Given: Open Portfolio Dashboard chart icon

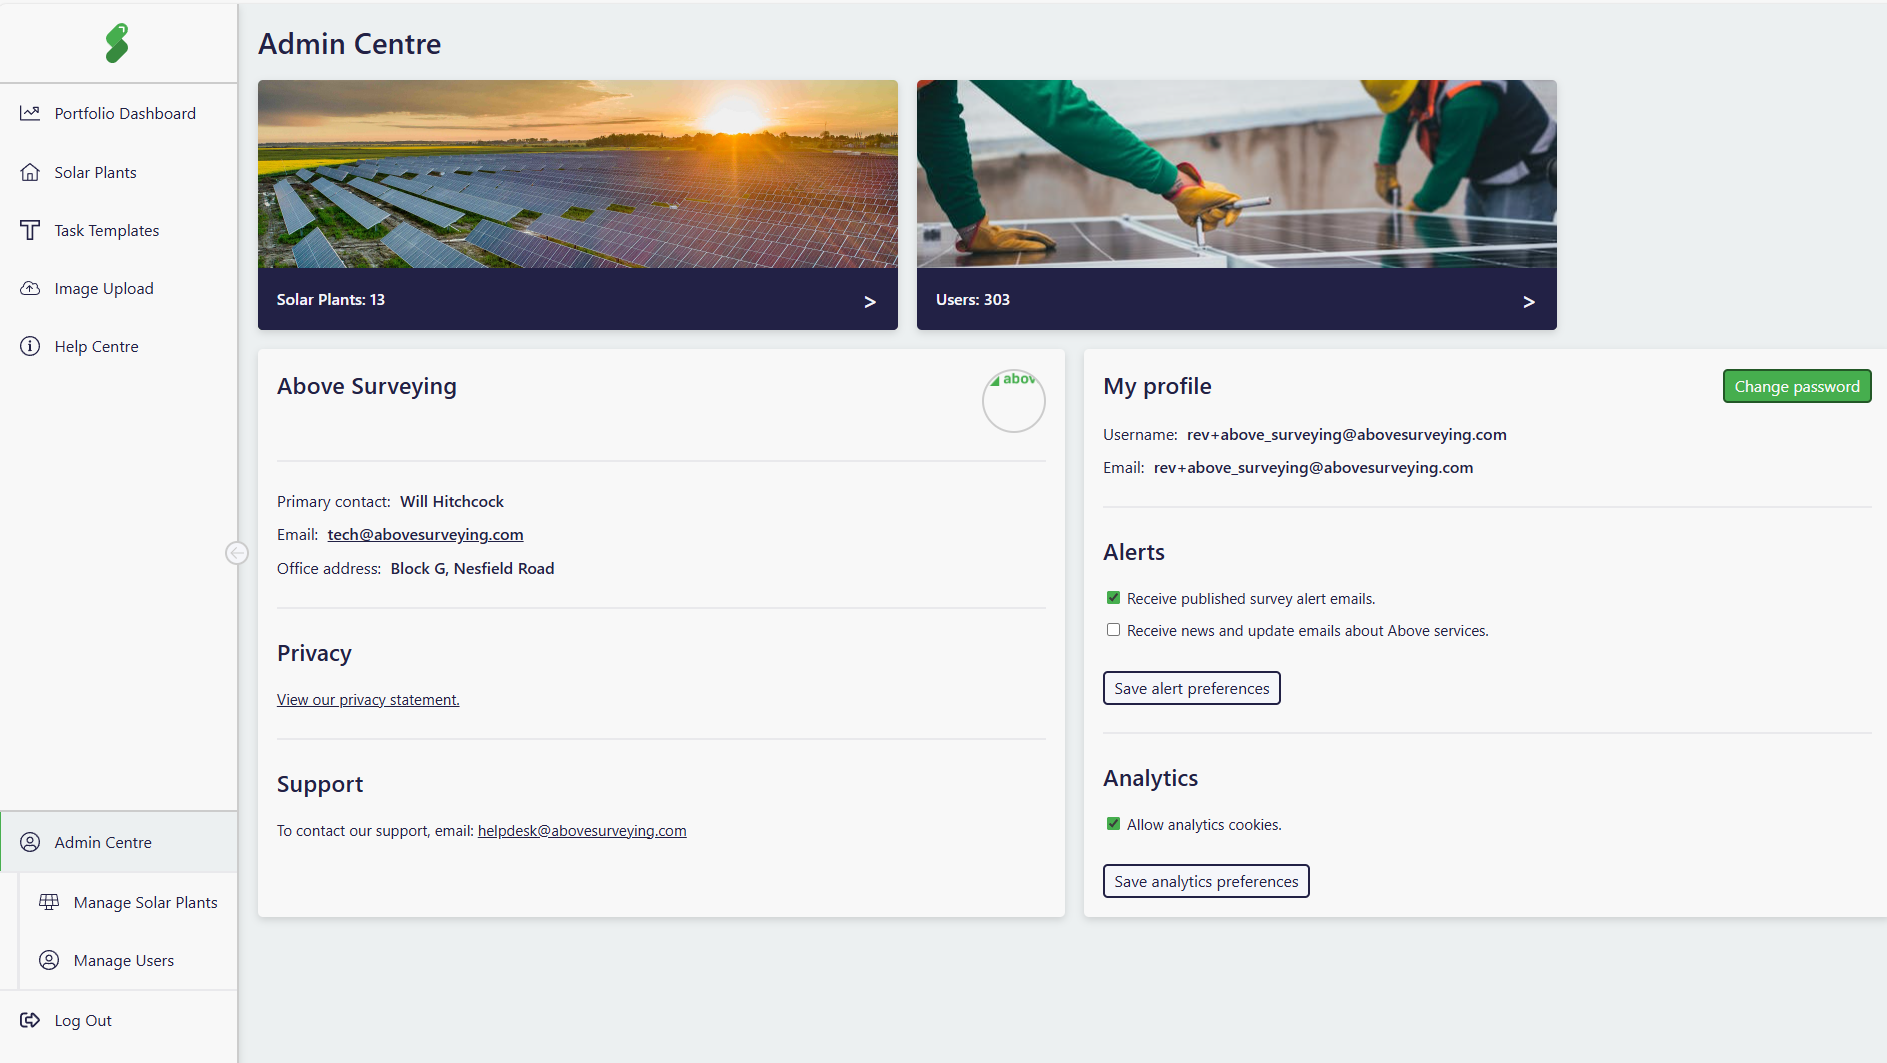Looking at the screenshot, I should tap(30, 114).
